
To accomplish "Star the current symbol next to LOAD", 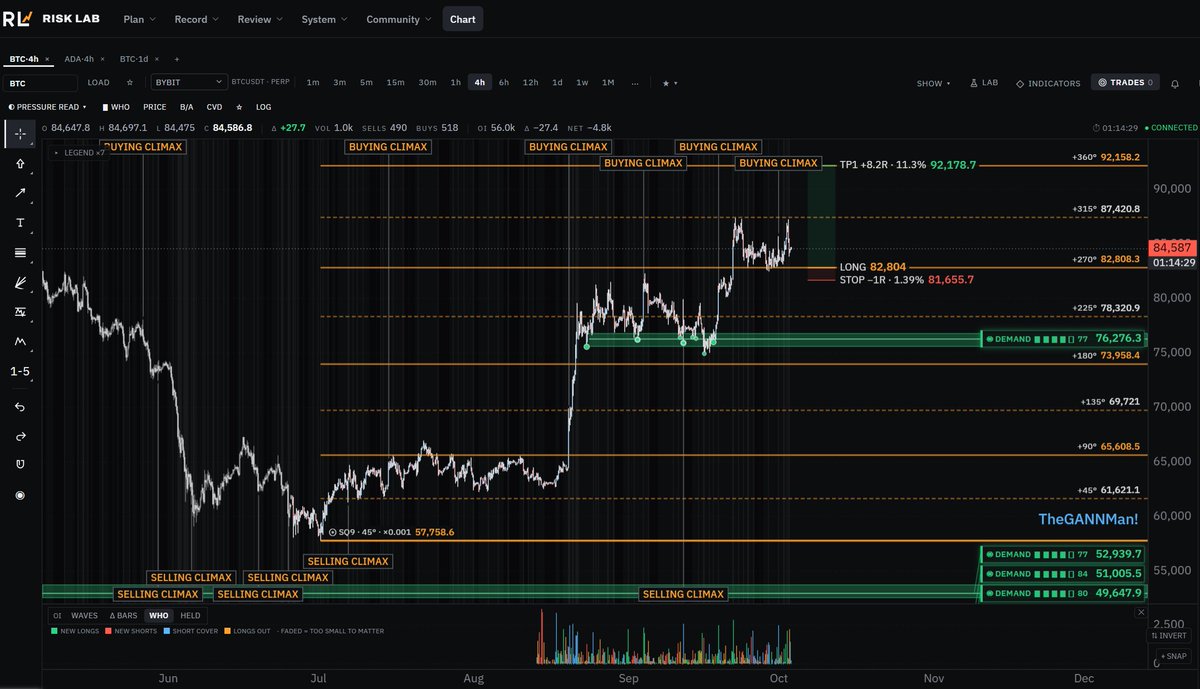I will (129, 83).
